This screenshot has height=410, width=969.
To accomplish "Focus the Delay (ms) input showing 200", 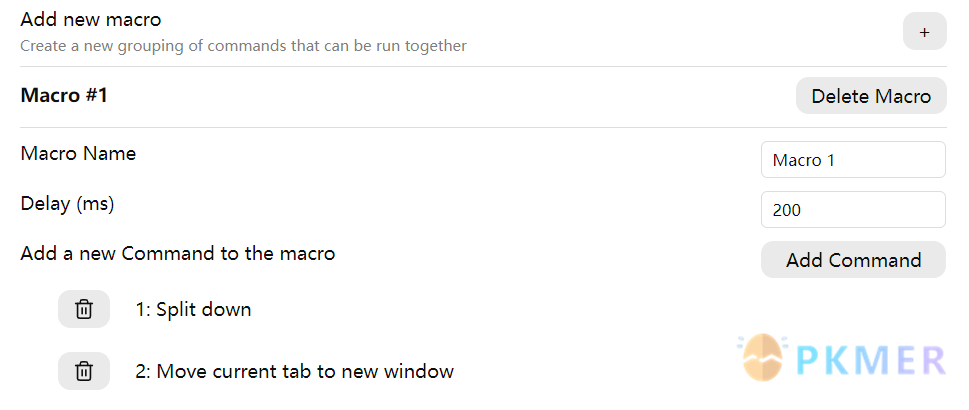I will coord(853,210).
